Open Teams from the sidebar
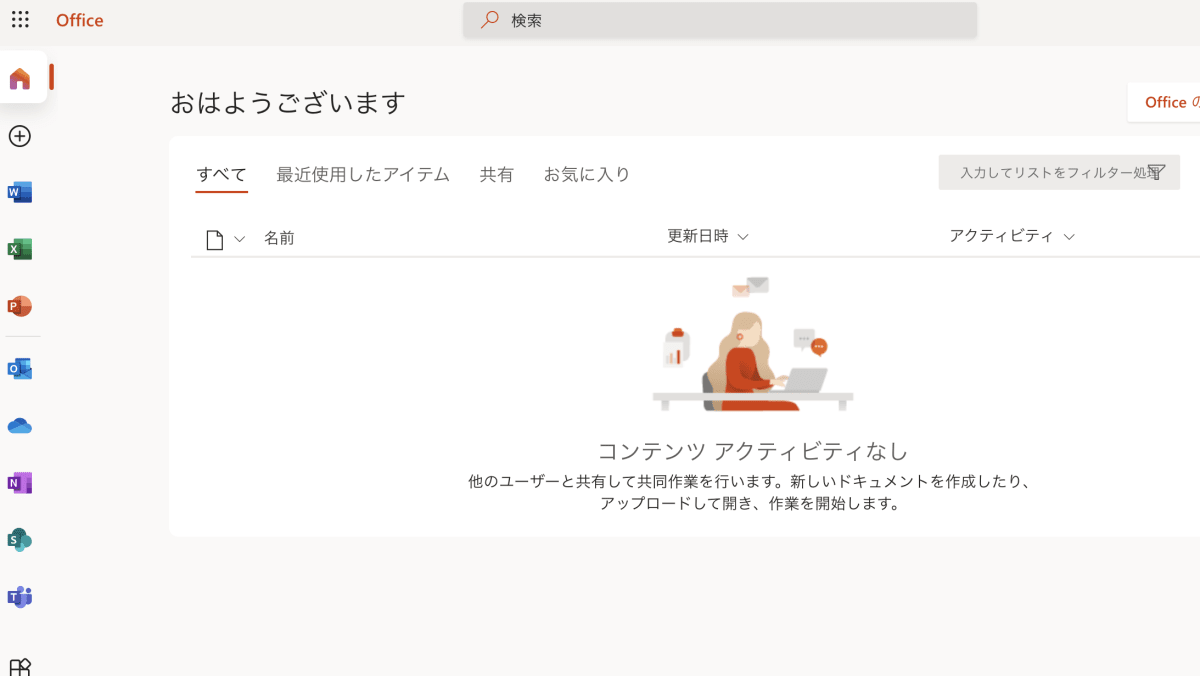Screen dimensions: 1200x676 (20, 597)
